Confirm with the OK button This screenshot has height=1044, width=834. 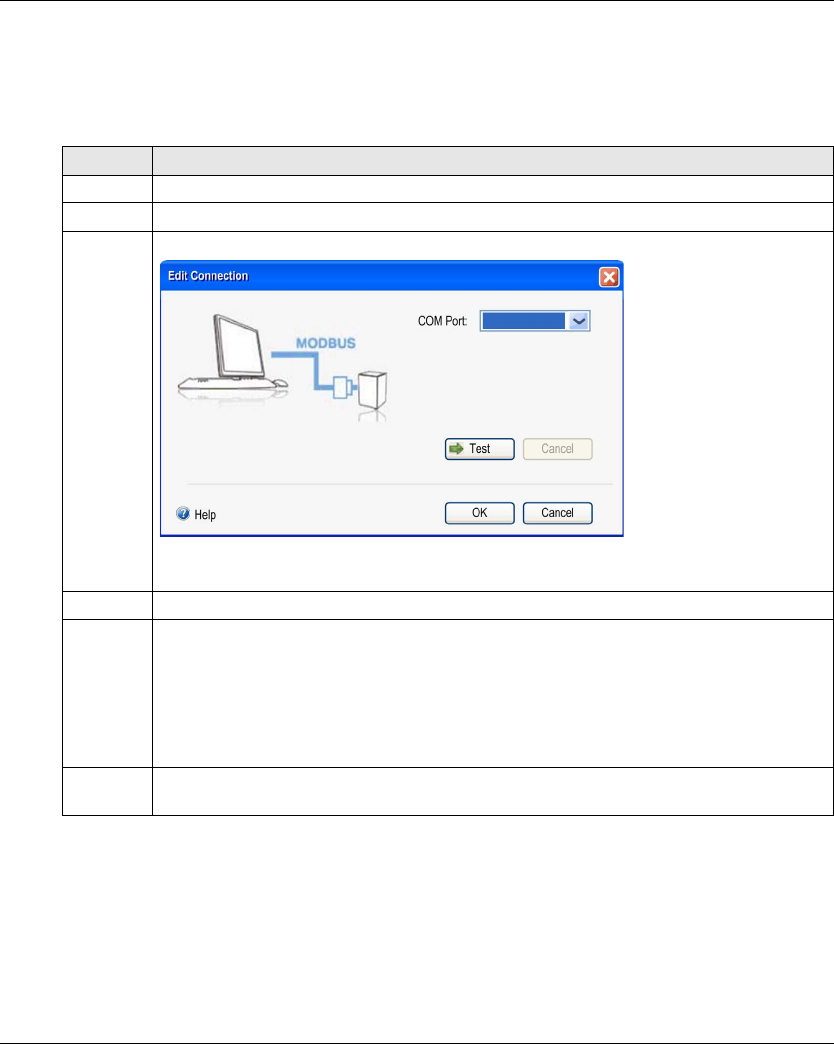479,513
